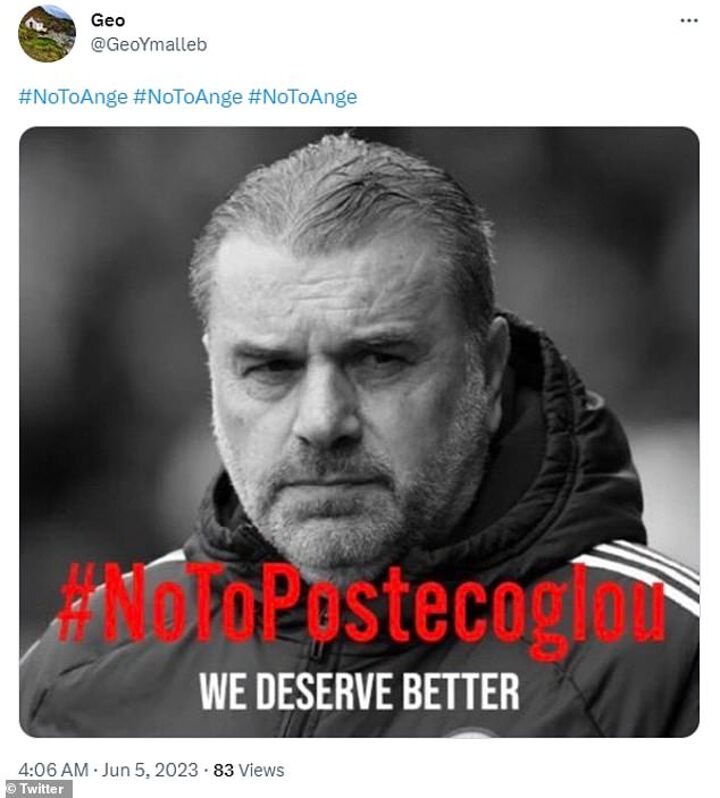Click the "WE DESERVE BETTER" caption
Image resolution: width=720 pixels, height=798 pixels.
click(359, 691)
